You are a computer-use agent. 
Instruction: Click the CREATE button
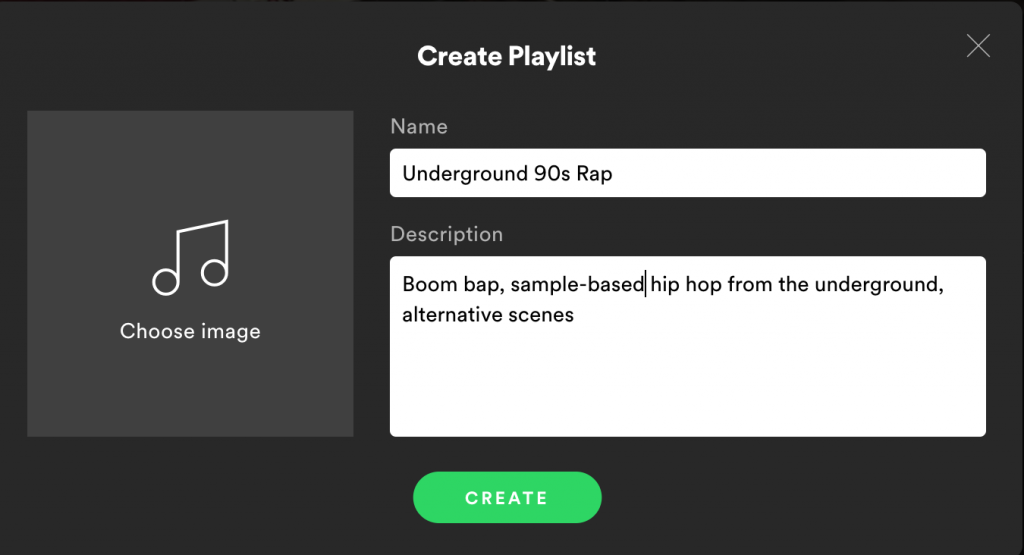click(507, 498)
